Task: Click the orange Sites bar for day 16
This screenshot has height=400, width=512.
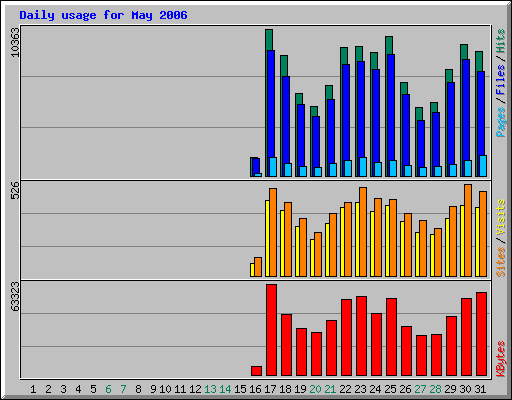Action: [x=258, y=267]
